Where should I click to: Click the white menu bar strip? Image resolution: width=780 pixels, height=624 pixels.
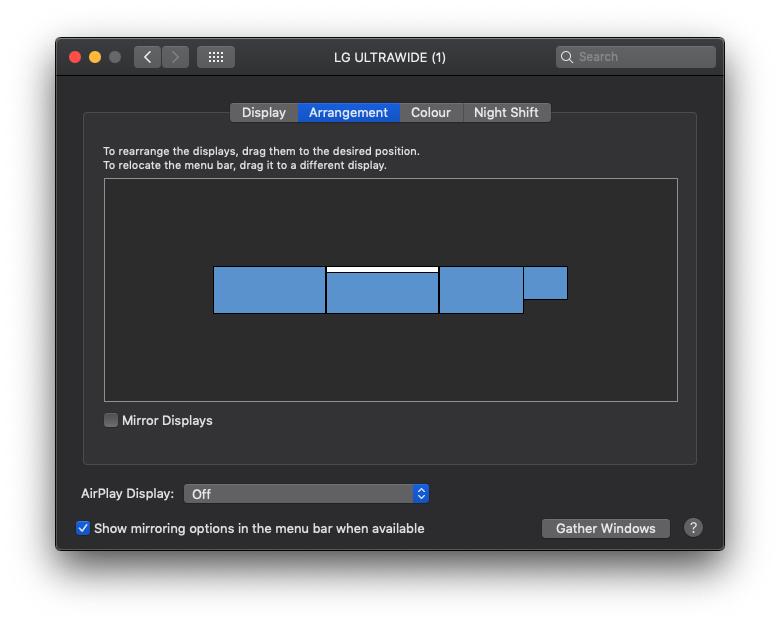point(382,270)
